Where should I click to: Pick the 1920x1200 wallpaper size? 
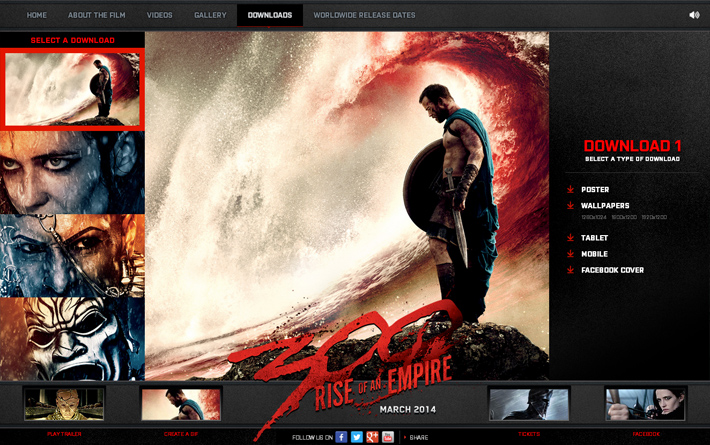pyautogui.click(x=654, y=217)
